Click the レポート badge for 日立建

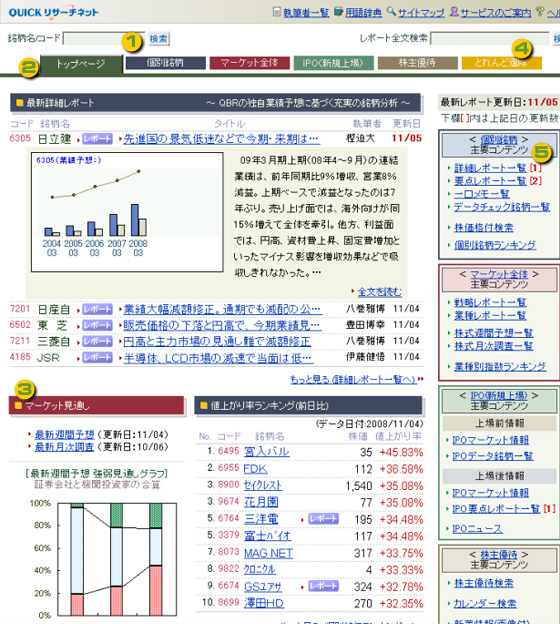98,138
